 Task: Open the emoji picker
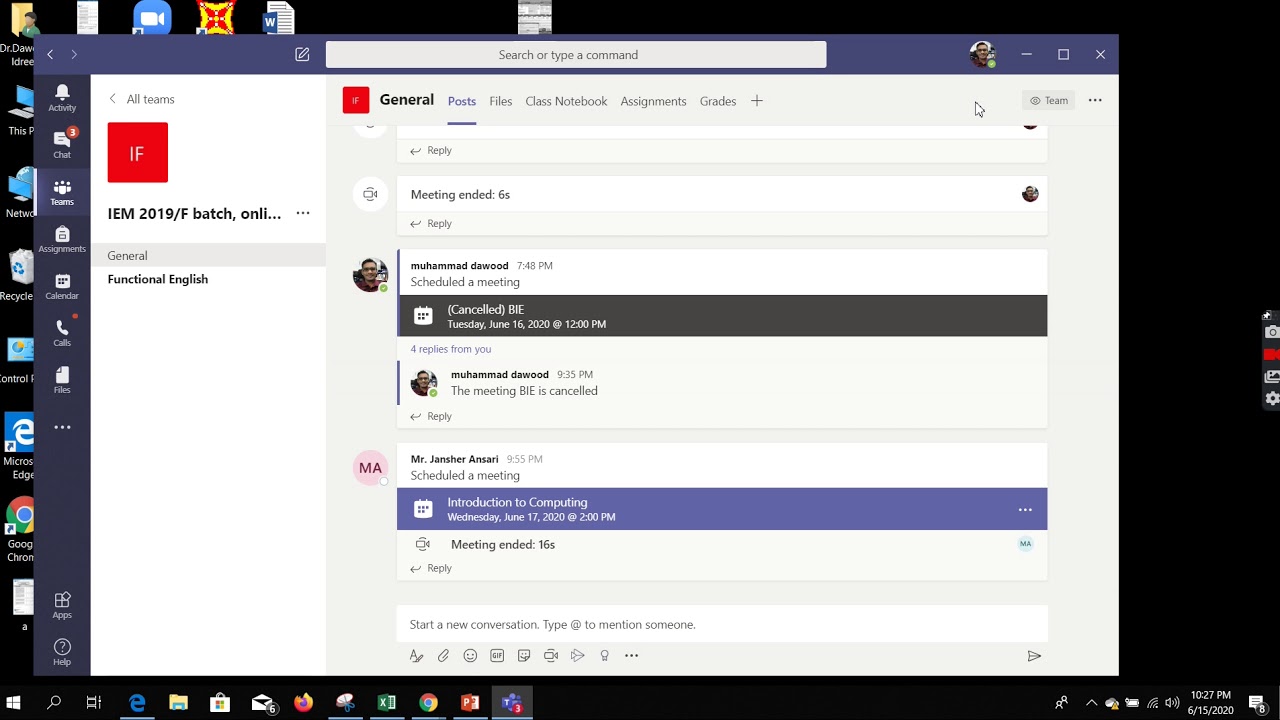point(470,656)
